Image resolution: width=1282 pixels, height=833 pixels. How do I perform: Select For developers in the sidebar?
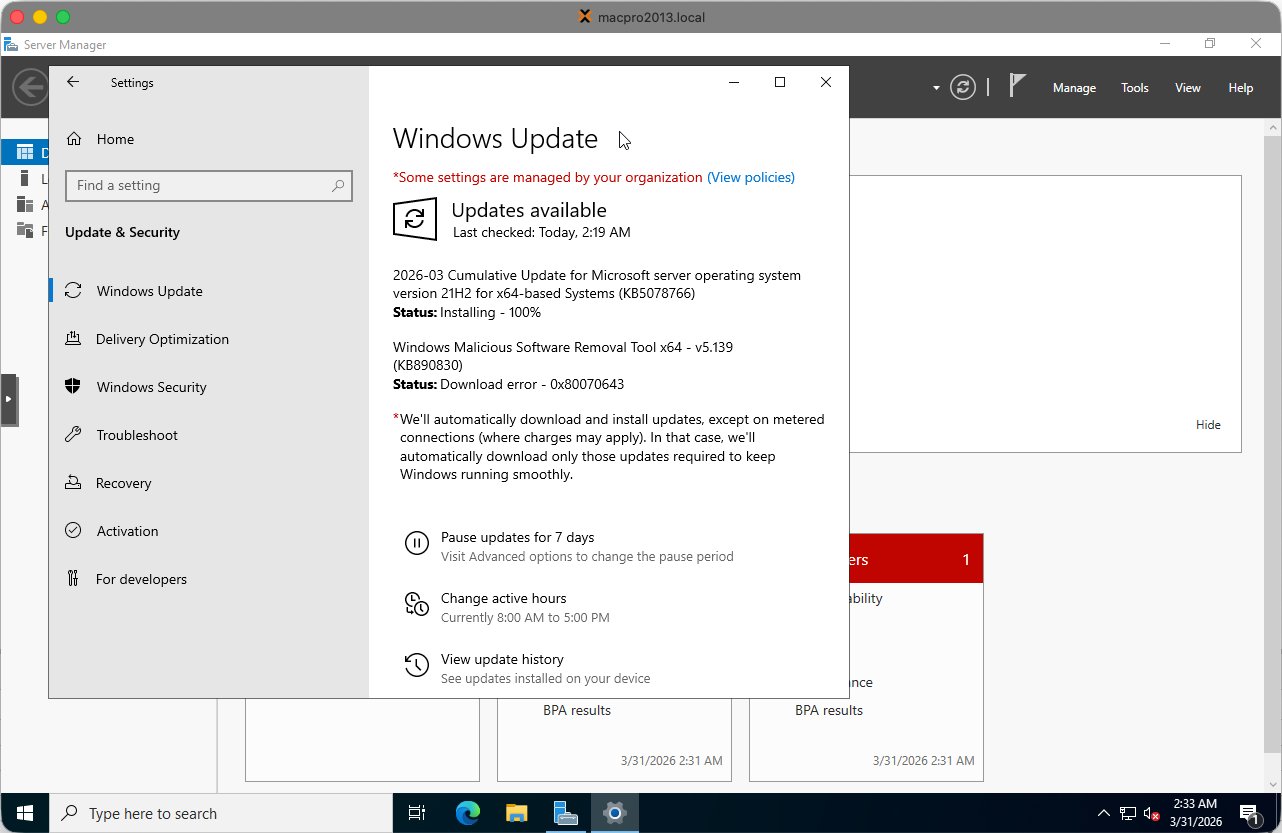(141, 579)
